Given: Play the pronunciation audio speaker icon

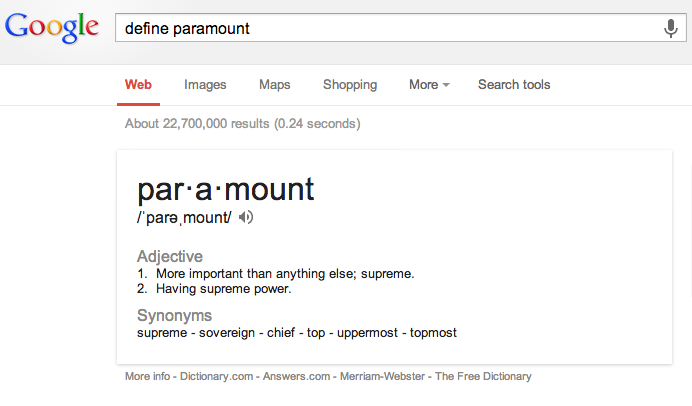Looking at the screenshot, I should [246, 218].
